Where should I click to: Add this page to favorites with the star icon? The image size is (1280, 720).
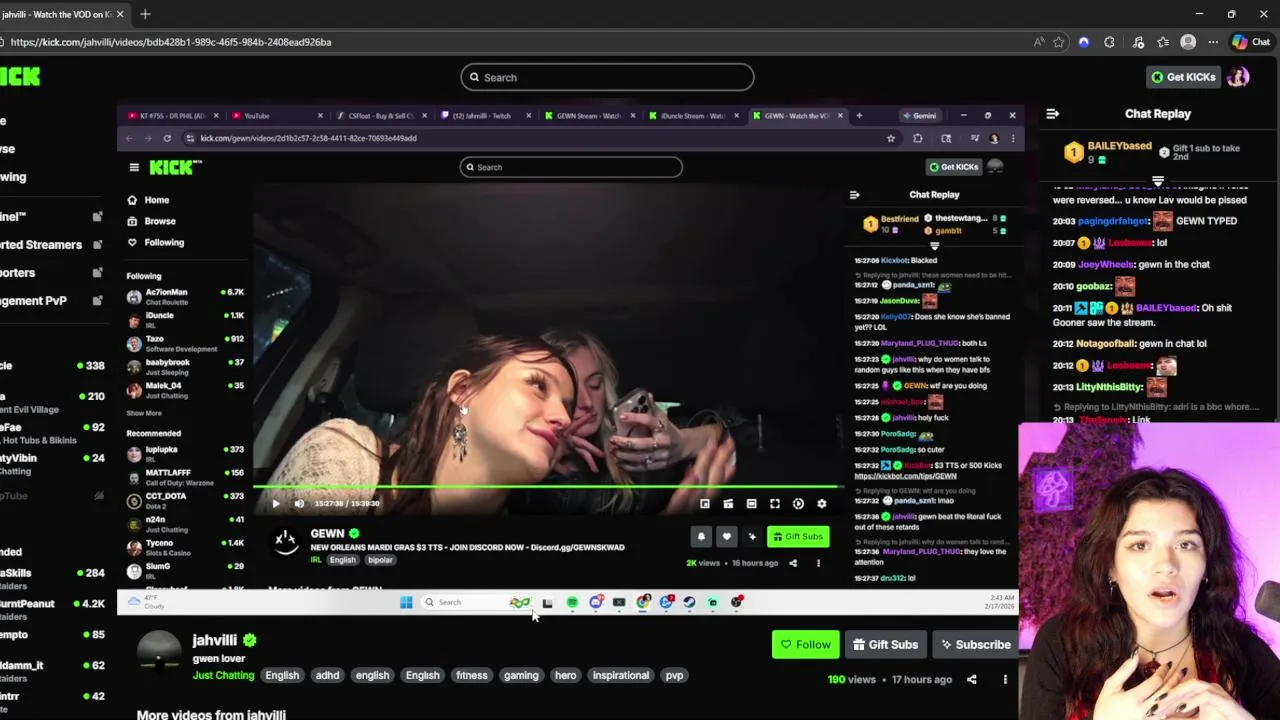[1059, 42]
